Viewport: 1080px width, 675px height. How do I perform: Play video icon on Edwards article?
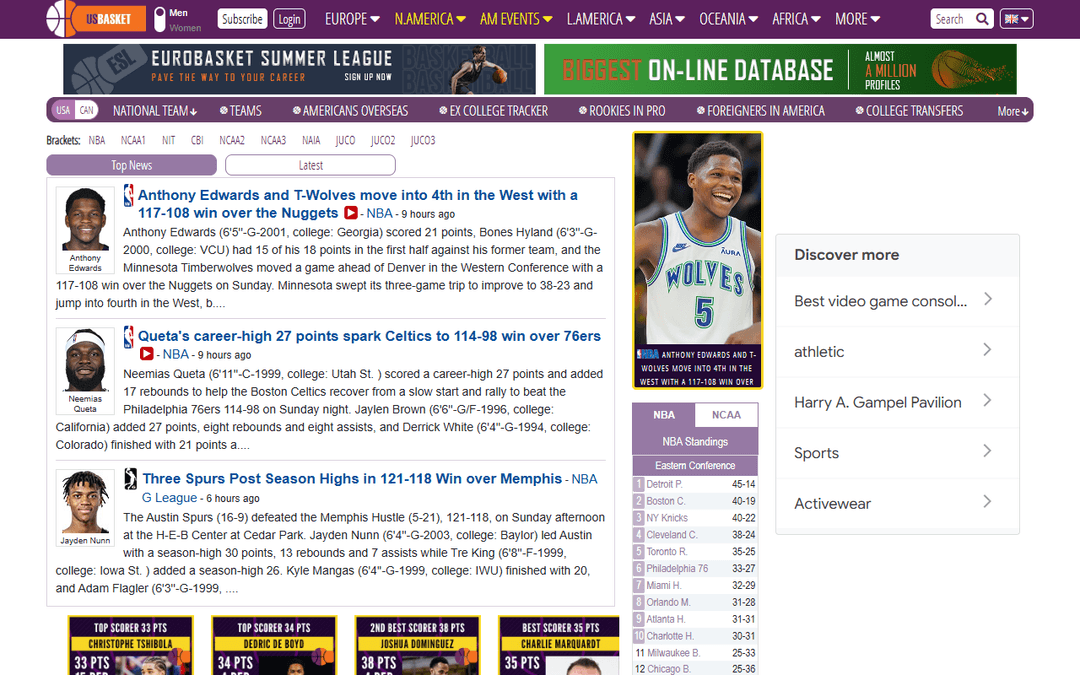click(351, 213)
